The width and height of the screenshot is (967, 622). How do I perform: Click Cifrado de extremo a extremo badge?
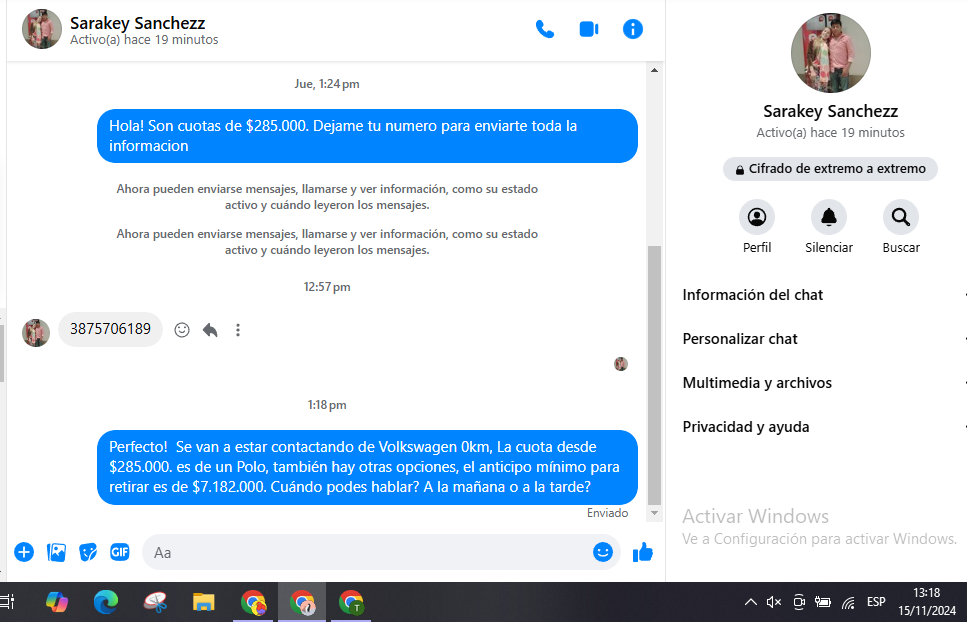point(830,169)
